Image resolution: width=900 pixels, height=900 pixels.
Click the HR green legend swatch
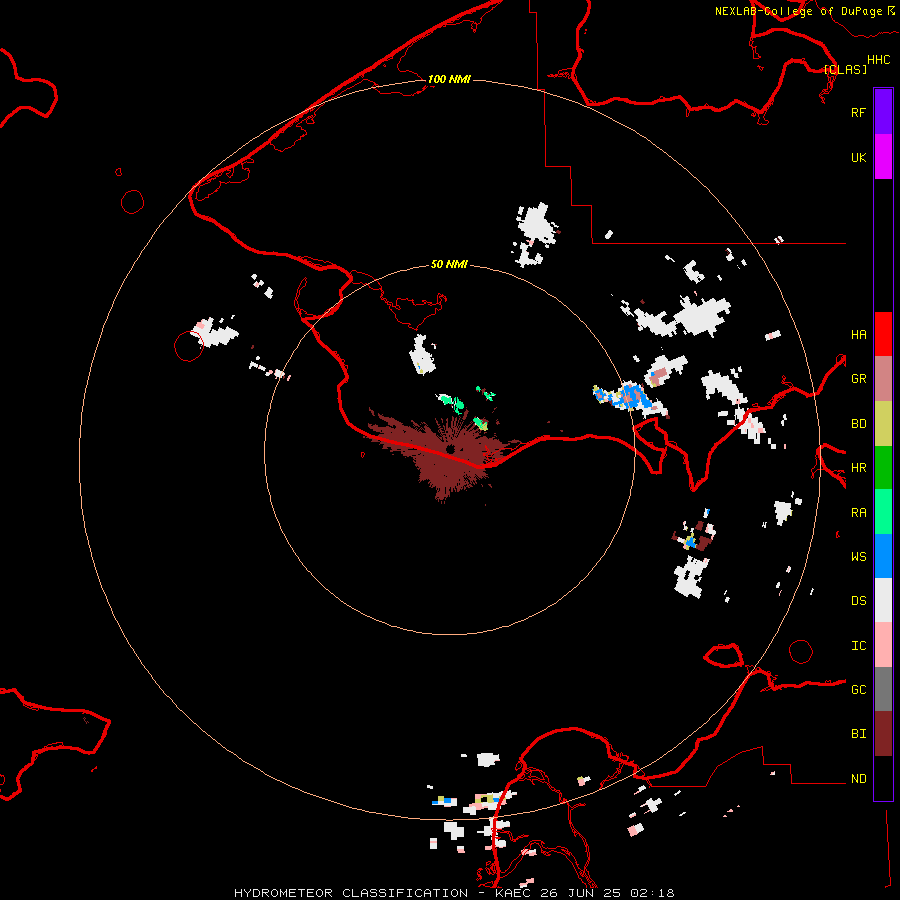(883, 468)
